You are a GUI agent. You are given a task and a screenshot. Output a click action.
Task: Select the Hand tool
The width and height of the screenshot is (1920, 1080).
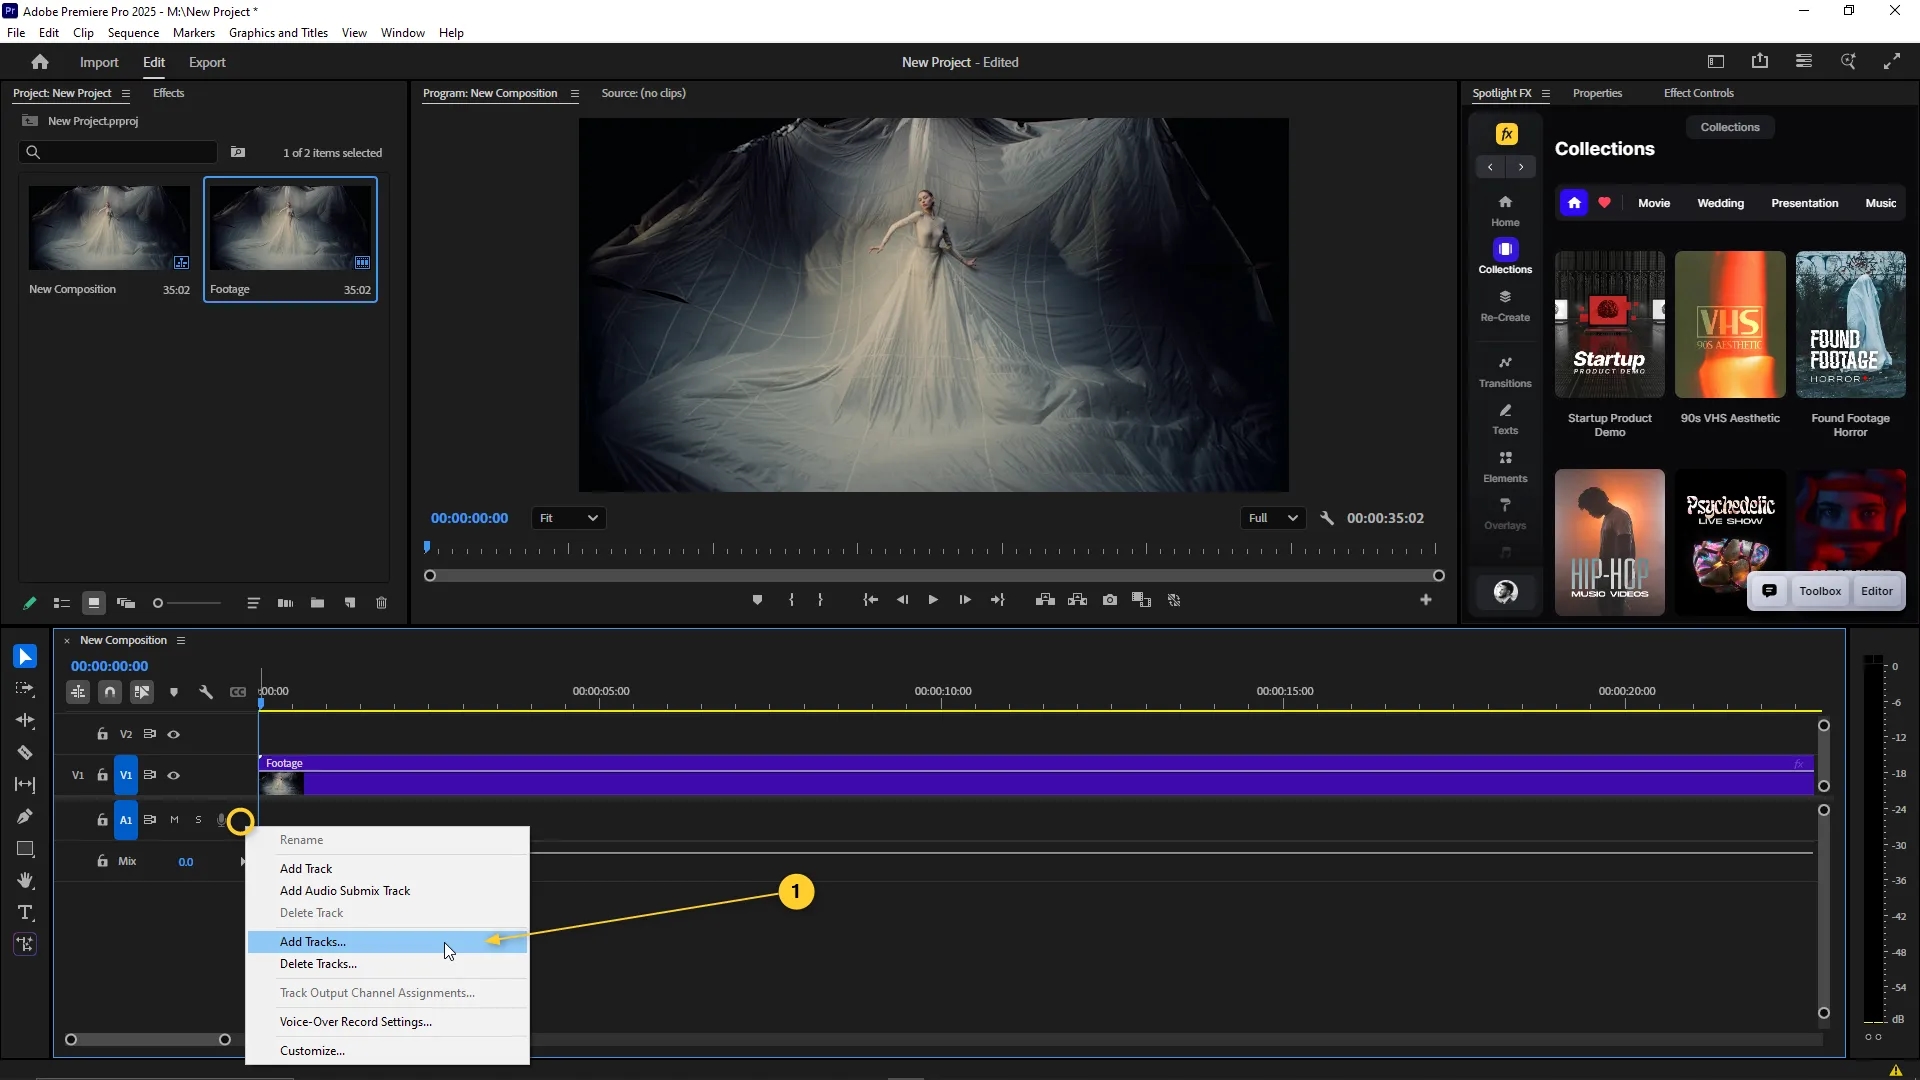25,881
